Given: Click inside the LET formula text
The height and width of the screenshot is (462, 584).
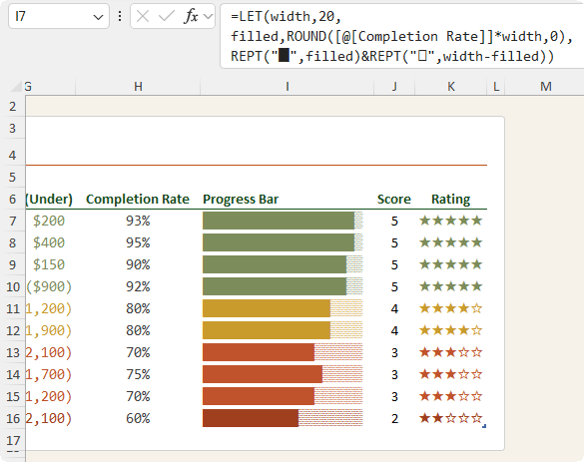Looking at the screenshot, I should click(401, 37).
